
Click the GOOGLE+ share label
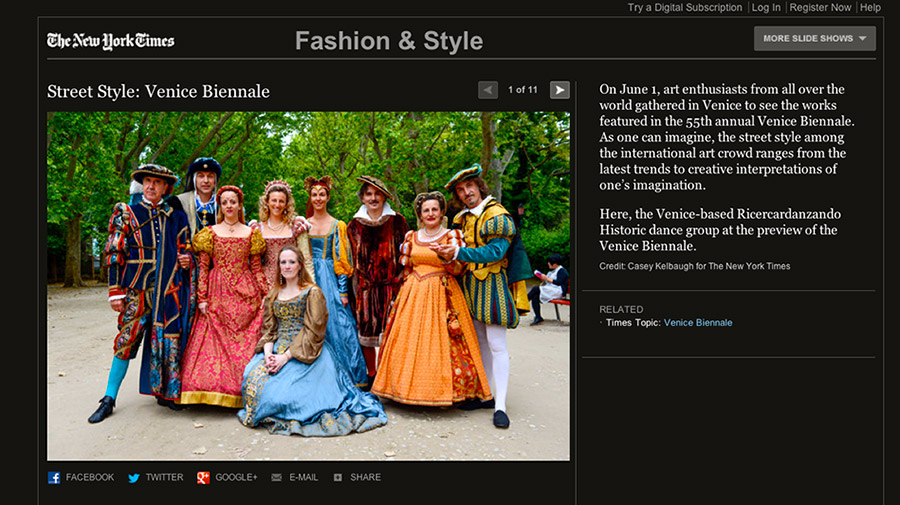pyautogui.click(x=236, y=477)
